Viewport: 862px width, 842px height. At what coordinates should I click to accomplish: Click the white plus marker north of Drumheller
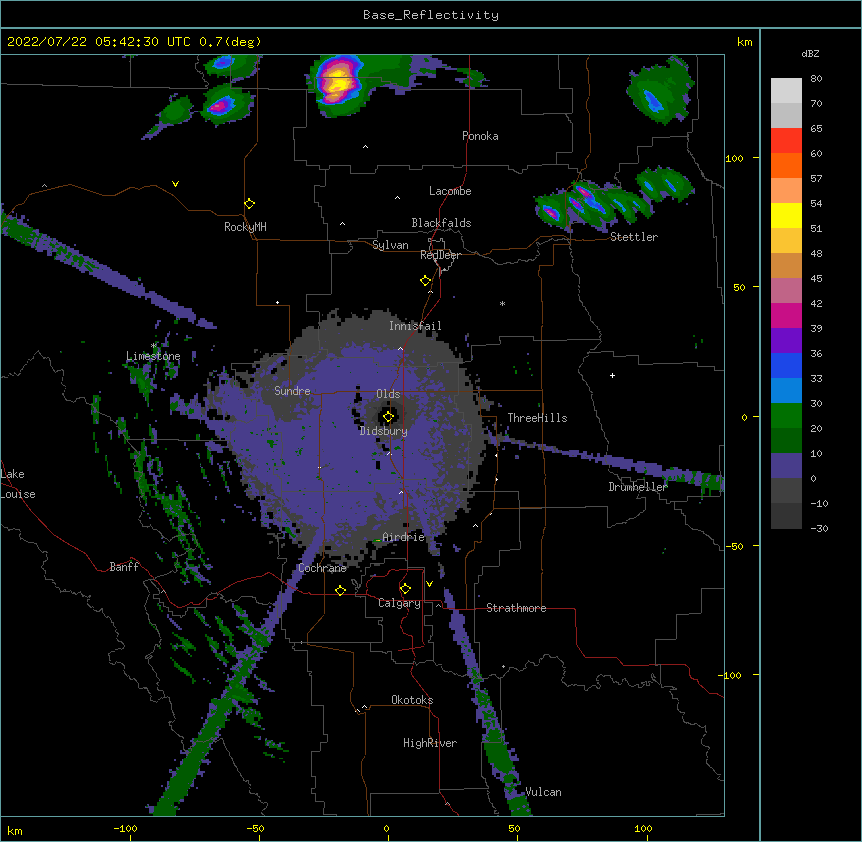(612, 375)
